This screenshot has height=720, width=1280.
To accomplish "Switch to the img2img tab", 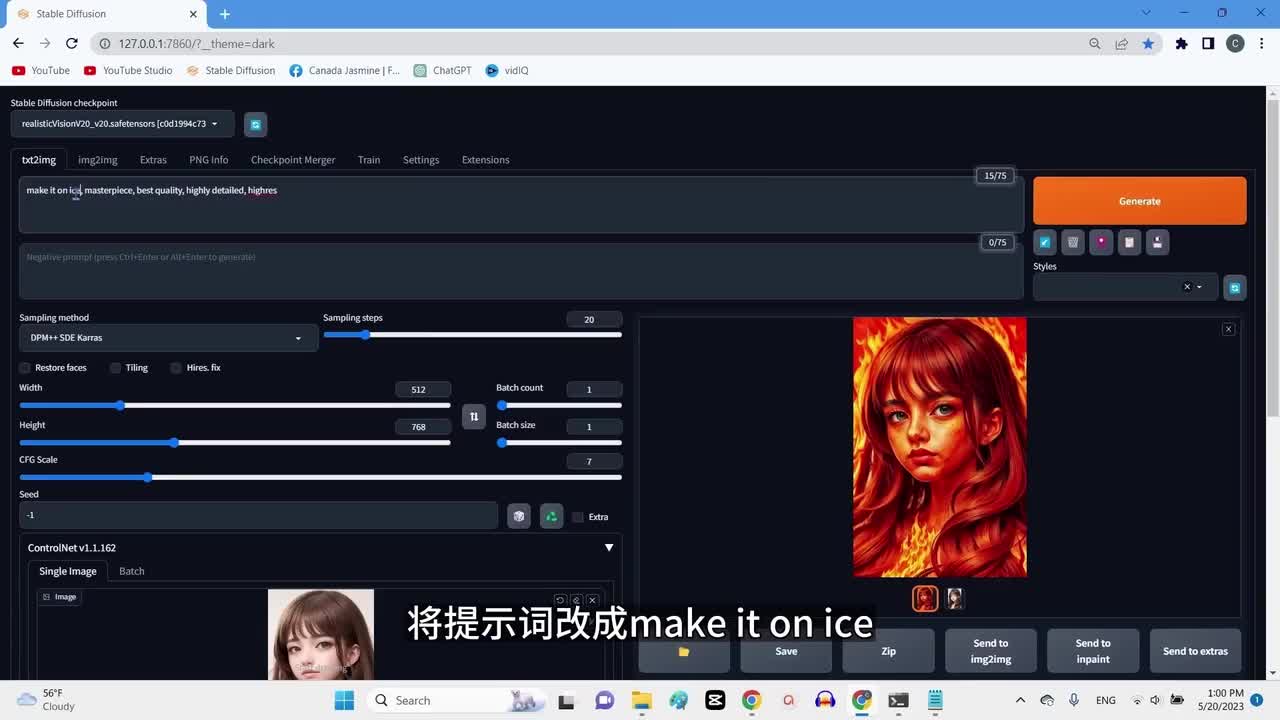I will 98,160.
